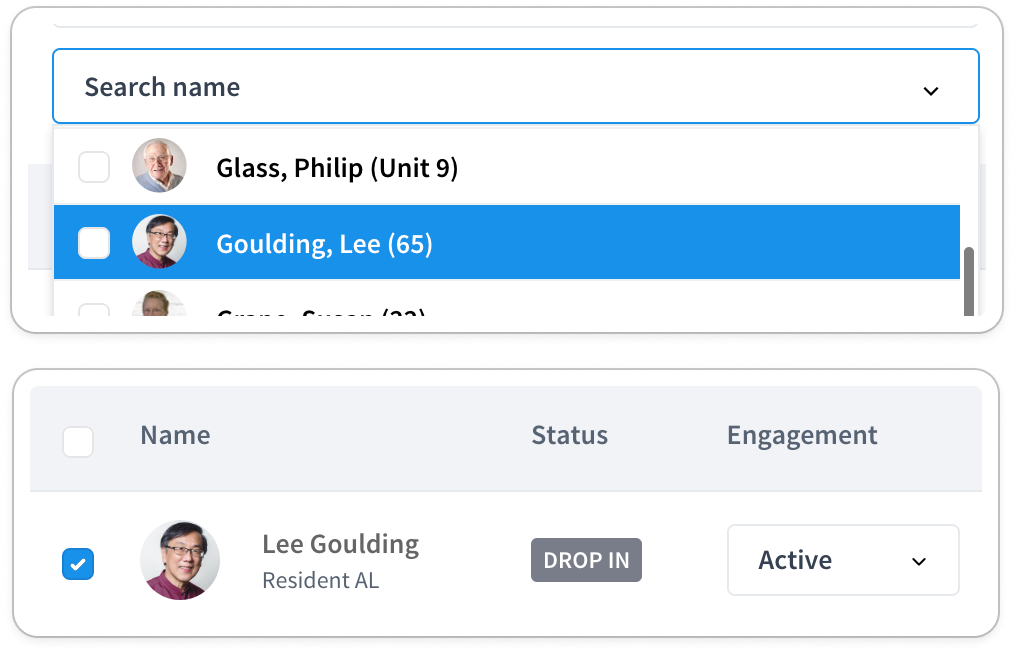Click Lee Goulding avatar in highlighted option
This screenshot has width=1014, height=652.
[159, 241]
